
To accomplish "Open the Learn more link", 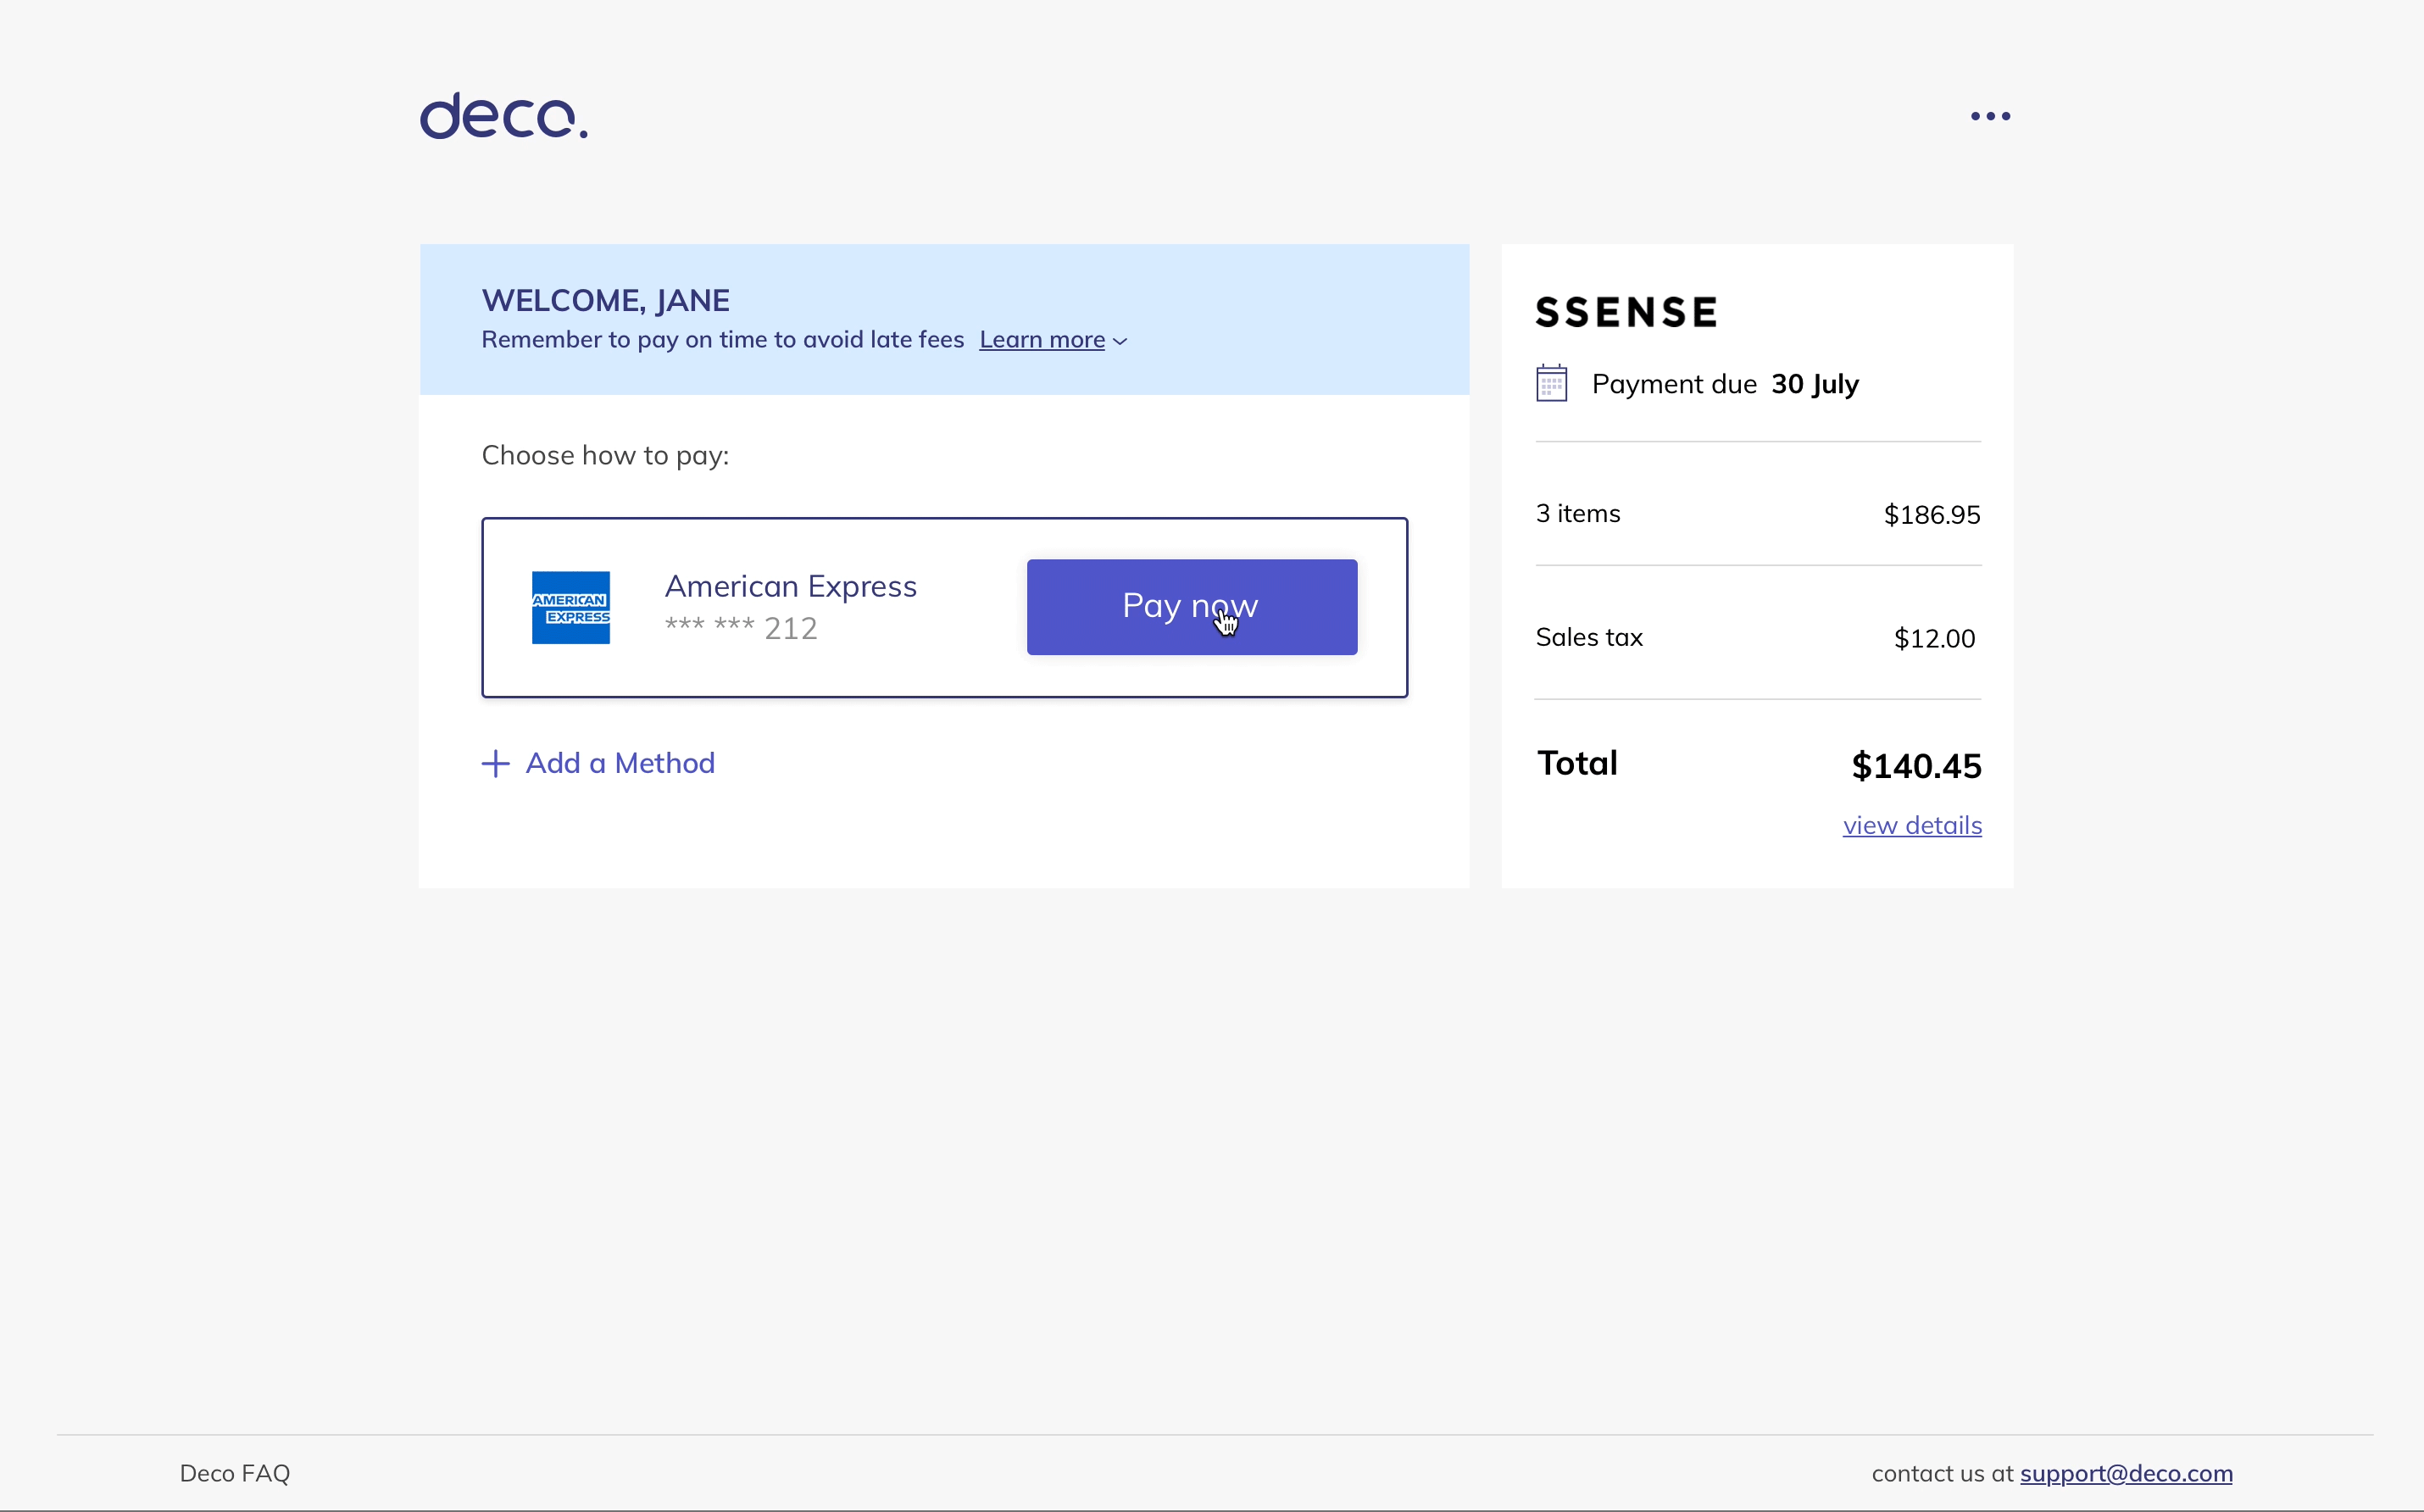I will (x=1041, y=340).
